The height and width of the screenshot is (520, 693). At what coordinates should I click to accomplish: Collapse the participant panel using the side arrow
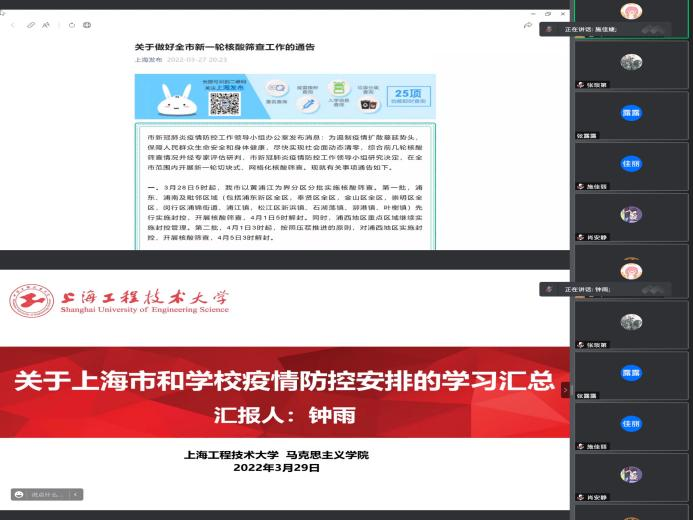click(x=565, y=390)
